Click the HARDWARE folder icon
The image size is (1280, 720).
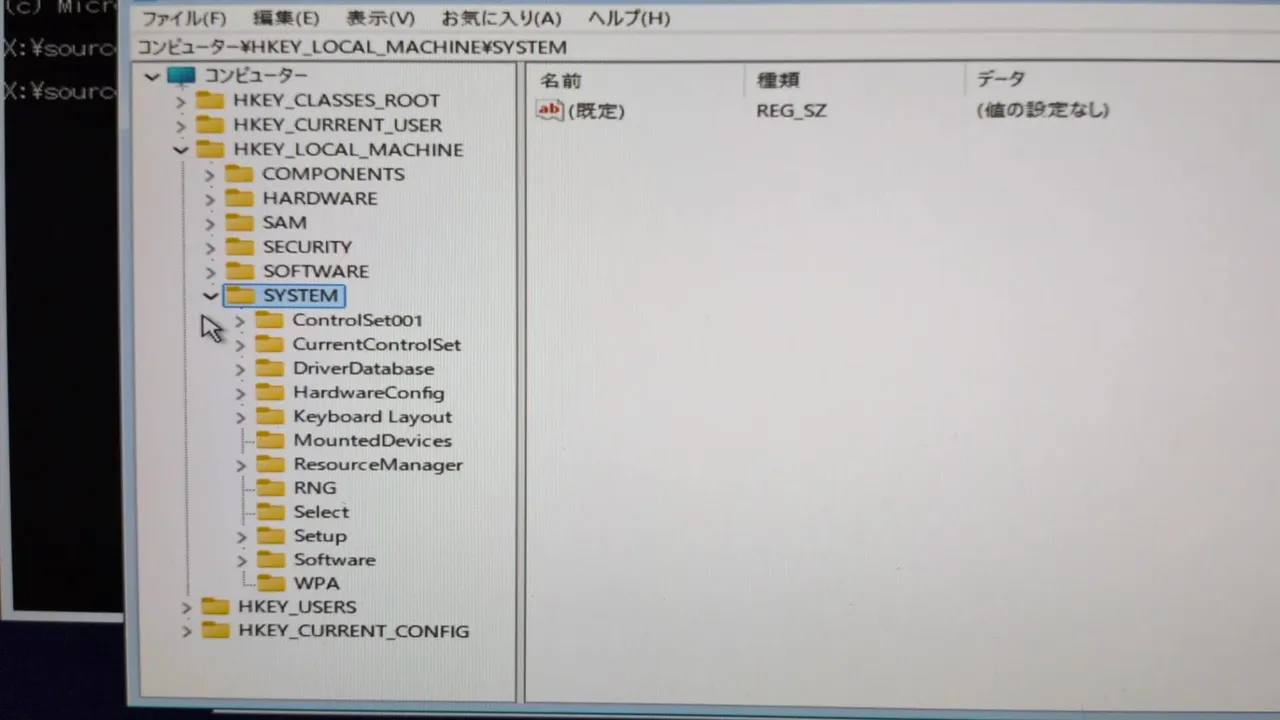point(239,197)
